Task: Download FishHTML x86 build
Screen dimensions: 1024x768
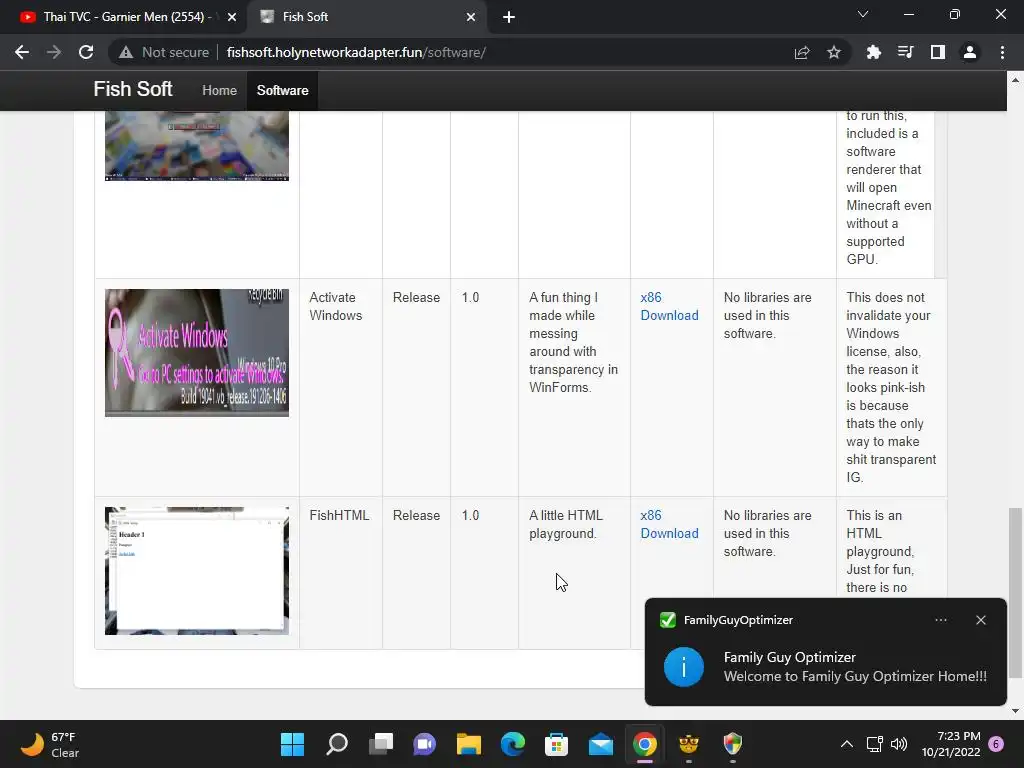Action: pos(669,524)
